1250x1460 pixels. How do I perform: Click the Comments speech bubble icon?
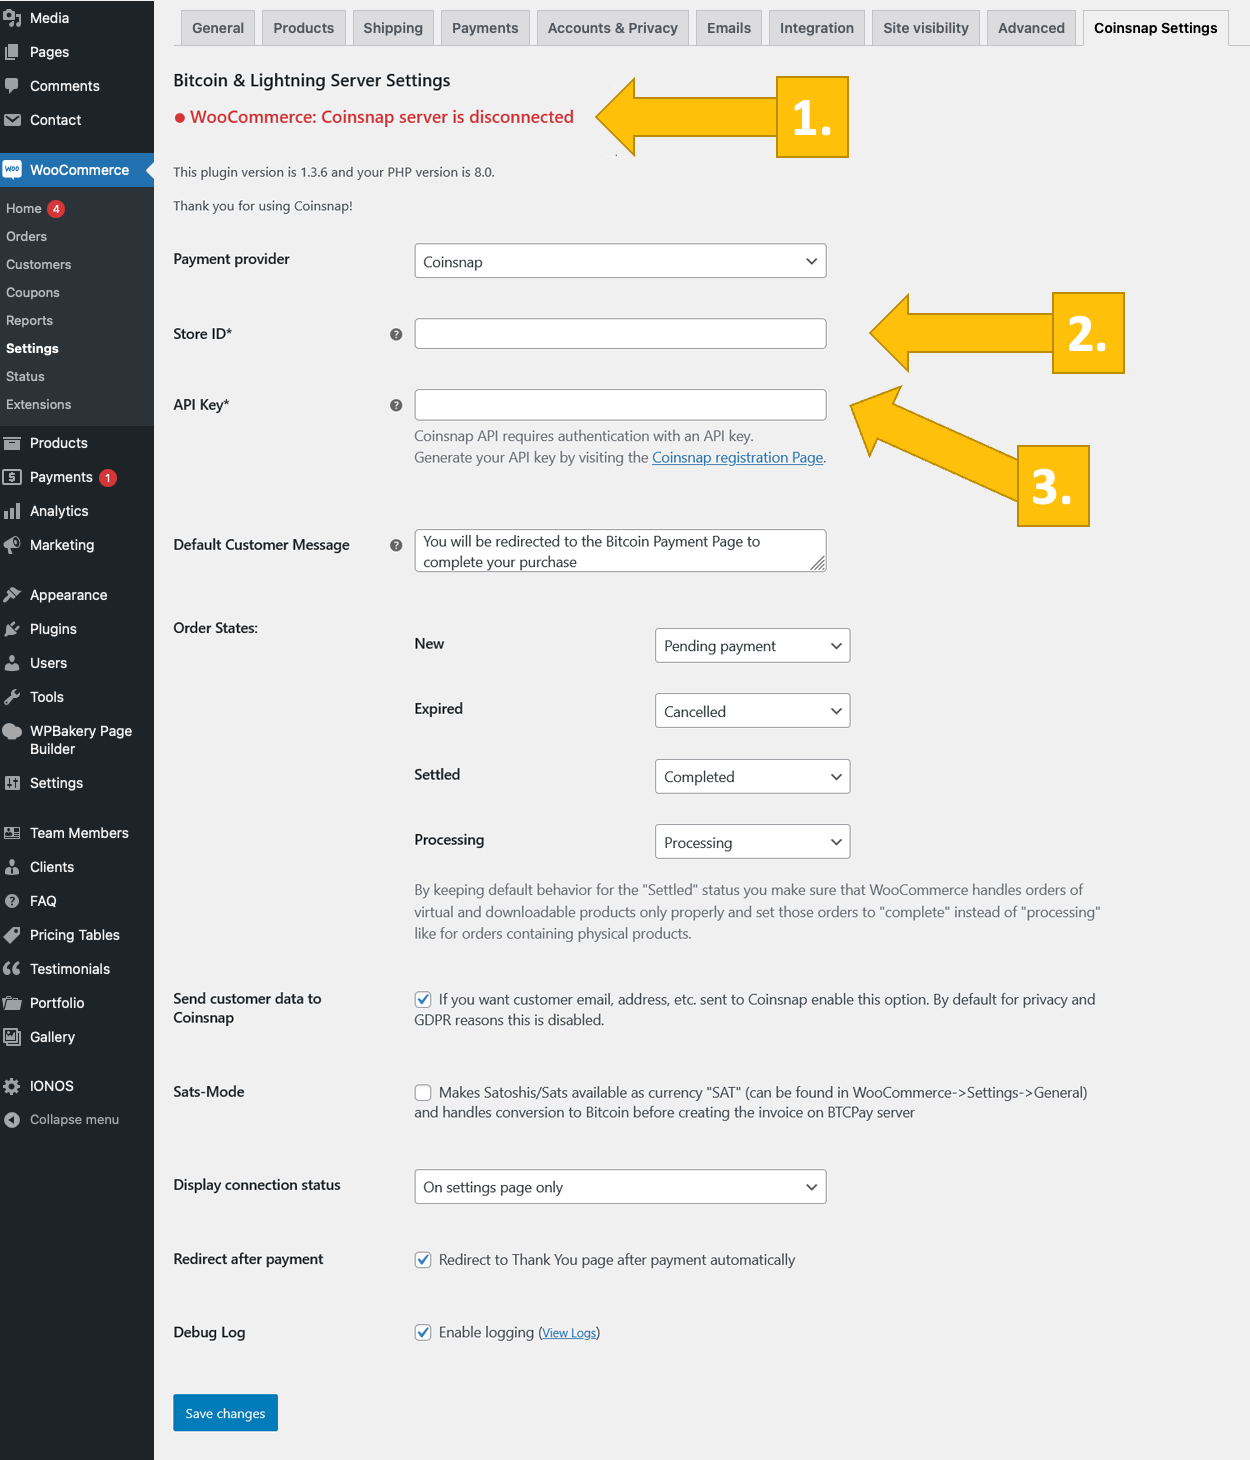point(12,86)
